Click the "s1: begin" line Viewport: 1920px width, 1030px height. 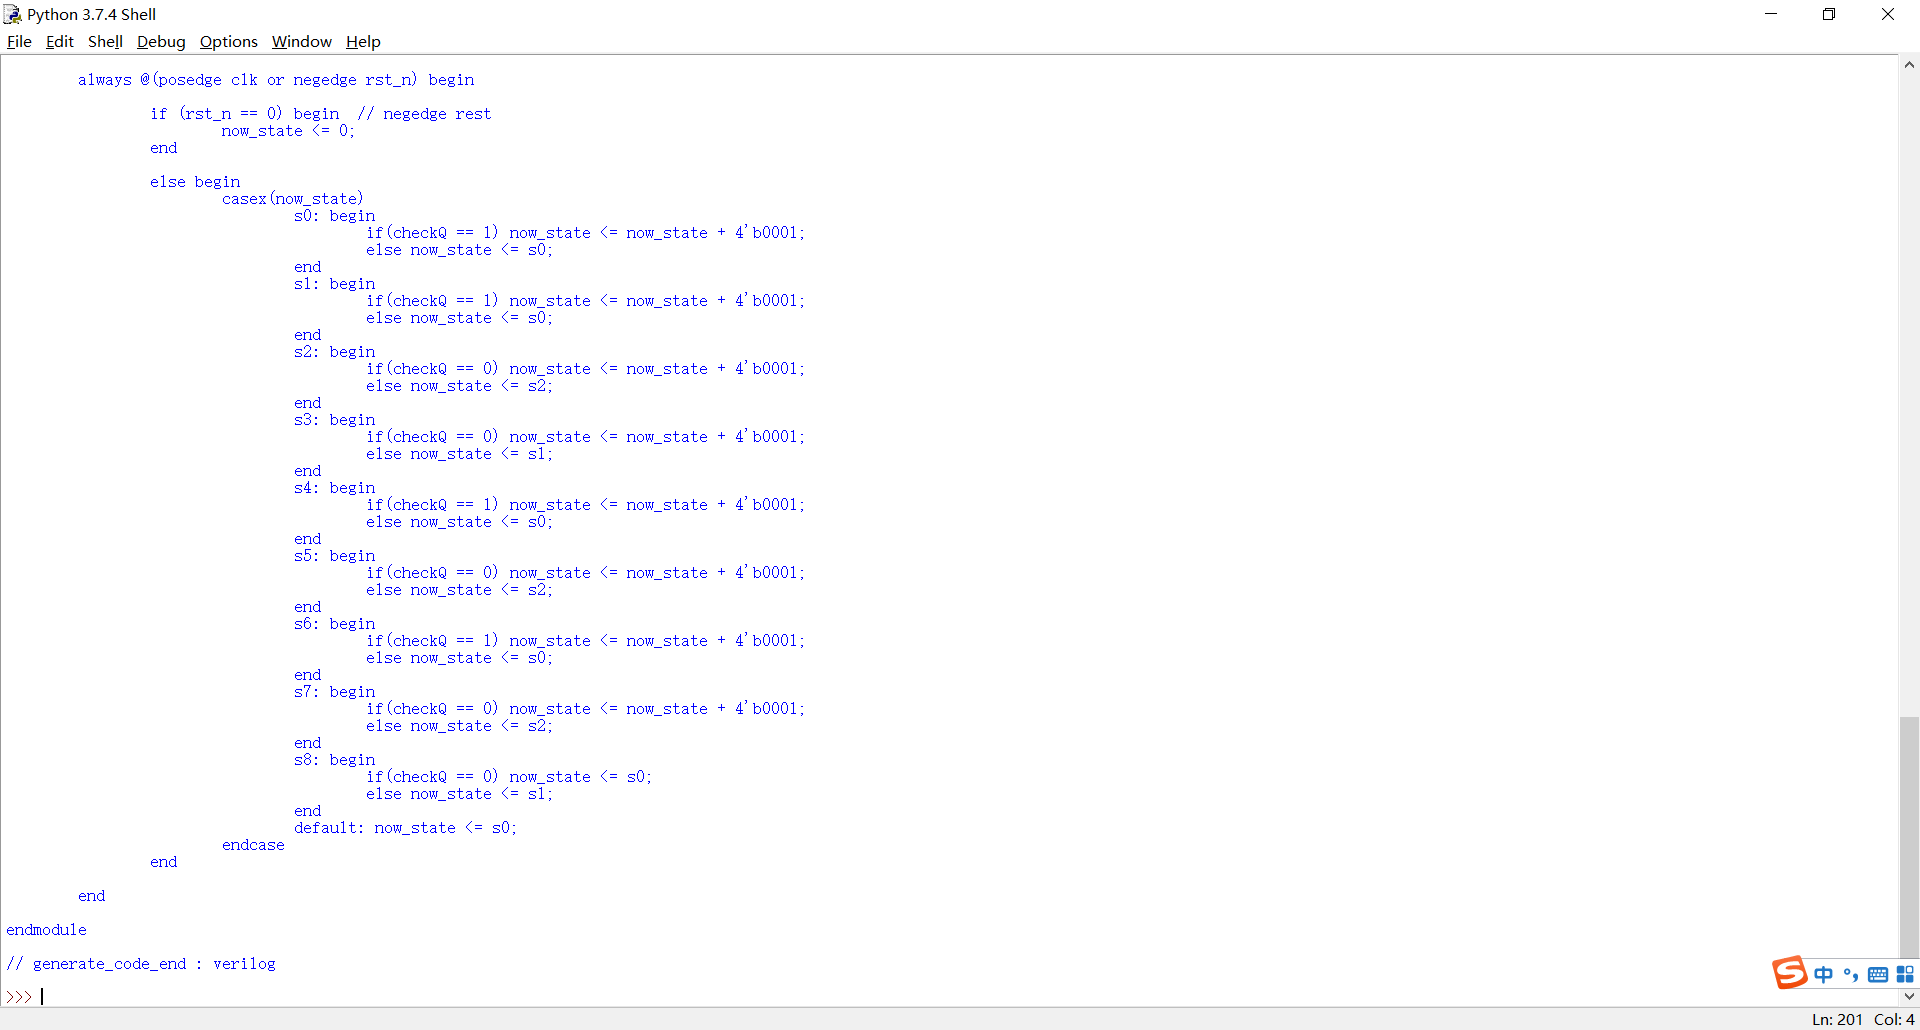click(334, 284)
